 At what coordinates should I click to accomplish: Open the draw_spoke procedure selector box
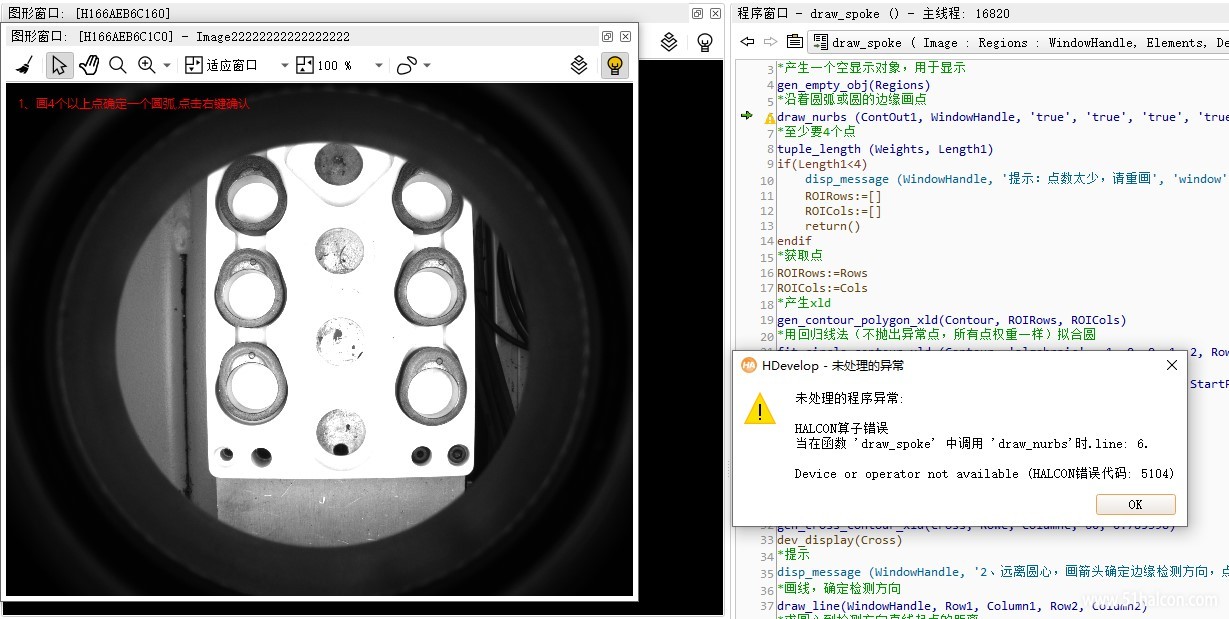1018,42
